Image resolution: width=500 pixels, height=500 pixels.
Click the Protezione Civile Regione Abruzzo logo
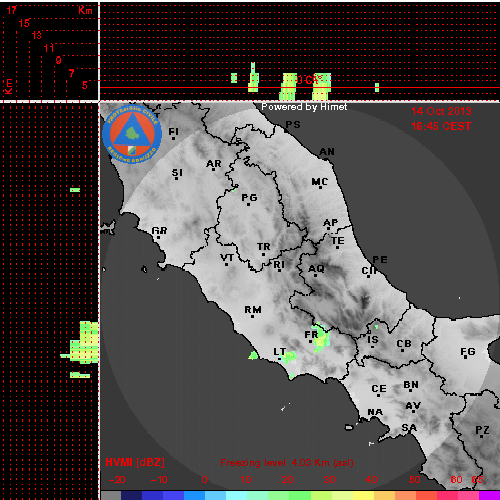pyautogui.click(x=132, y=134)
